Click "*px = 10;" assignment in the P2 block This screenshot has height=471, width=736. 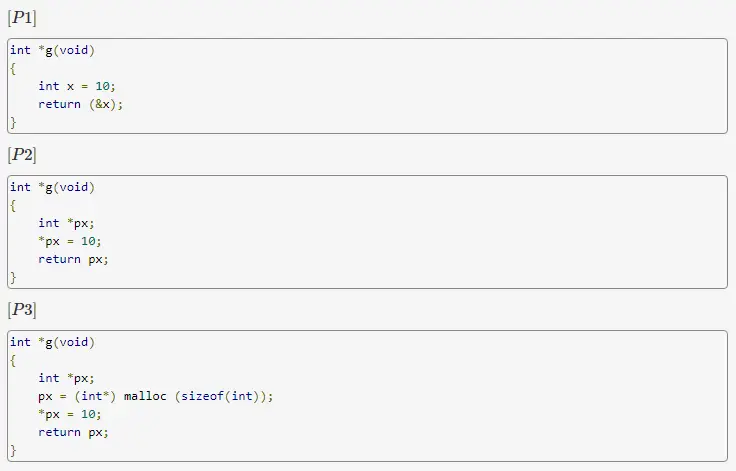pyautogui.click(x=70, y=241)
